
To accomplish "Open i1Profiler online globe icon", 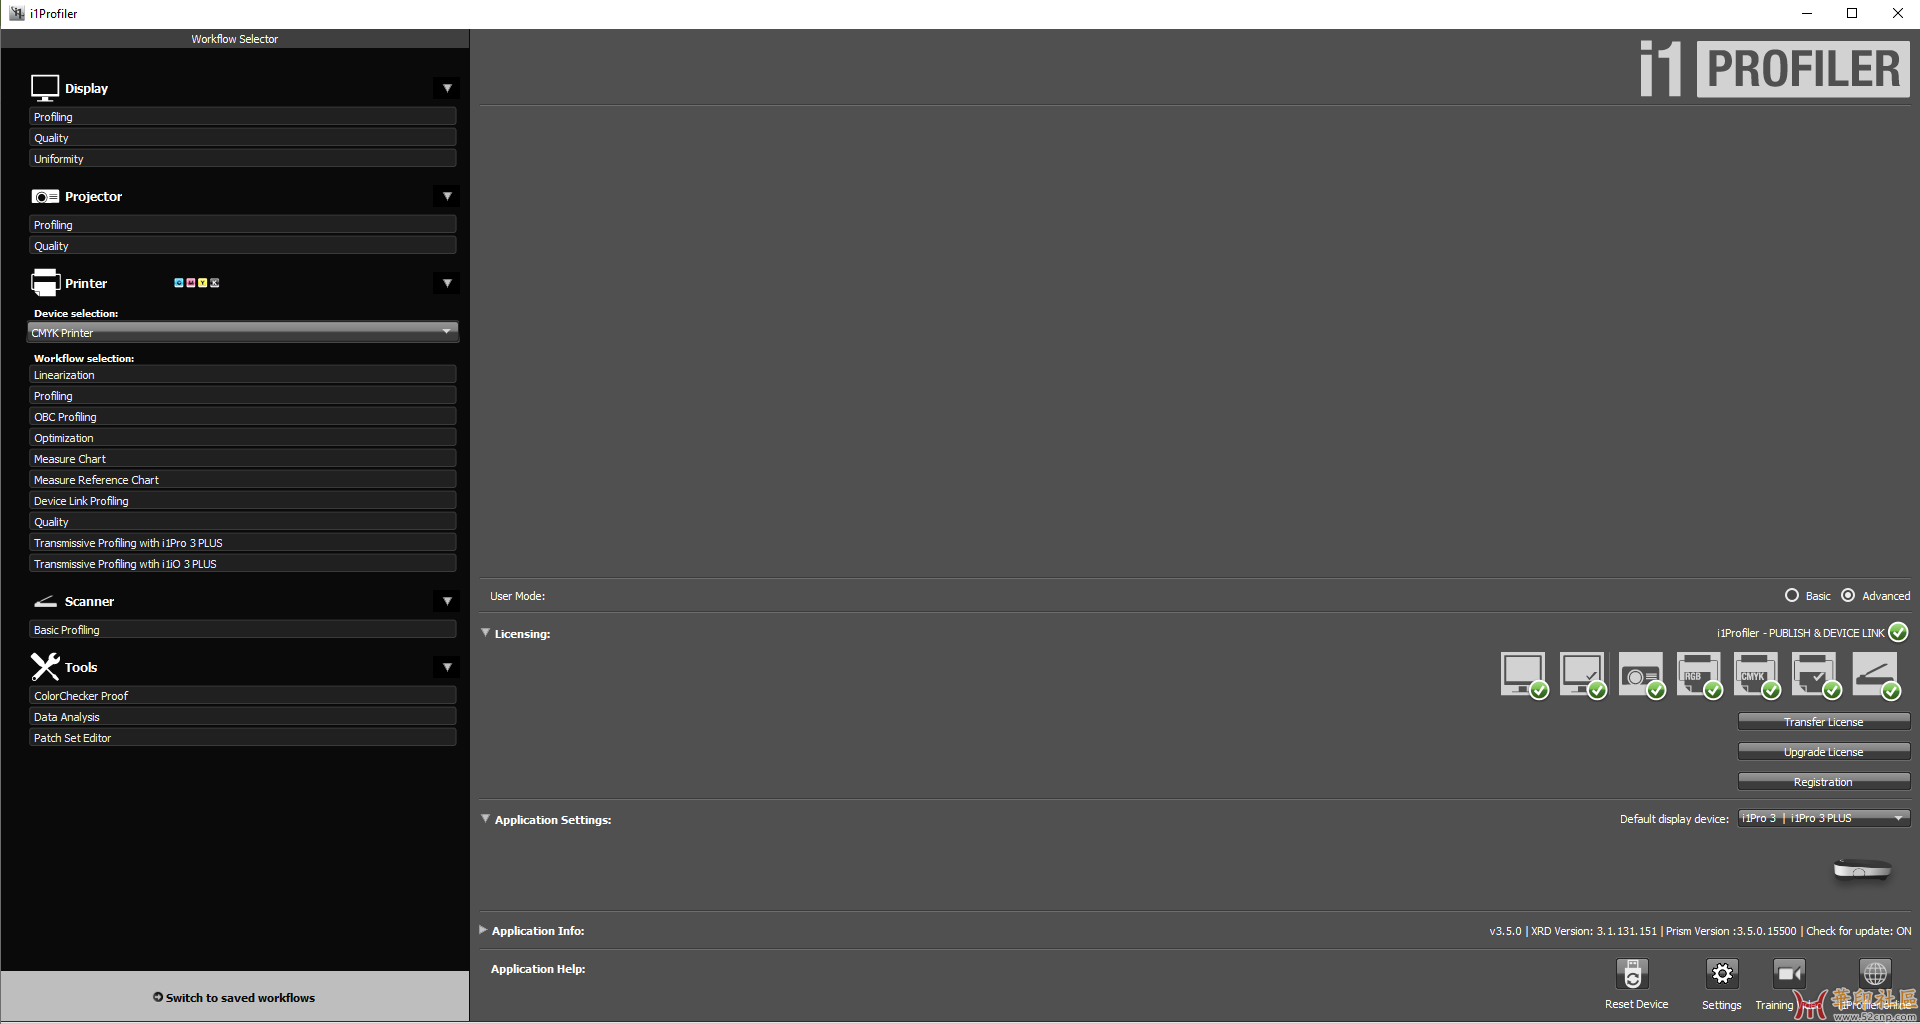I will coord(1875,974).
